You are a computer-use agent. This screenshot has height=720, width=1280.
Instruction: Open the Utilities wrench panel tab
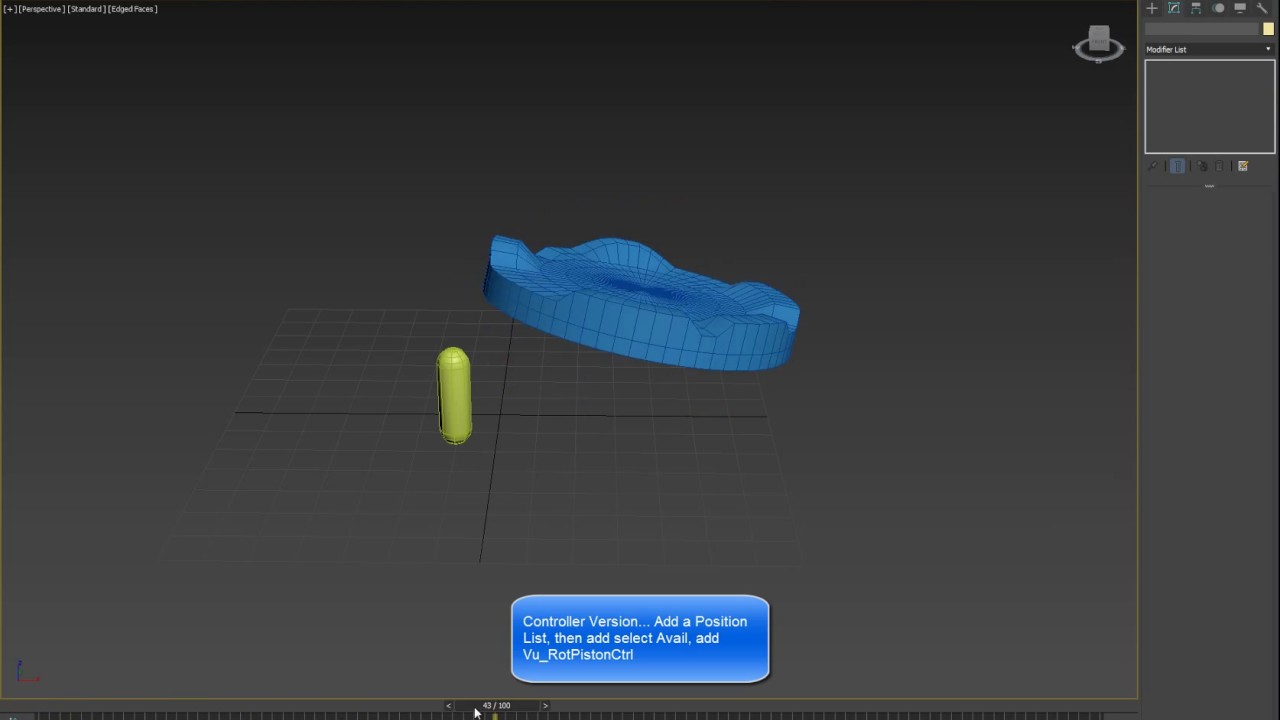tap(1262, 8)
